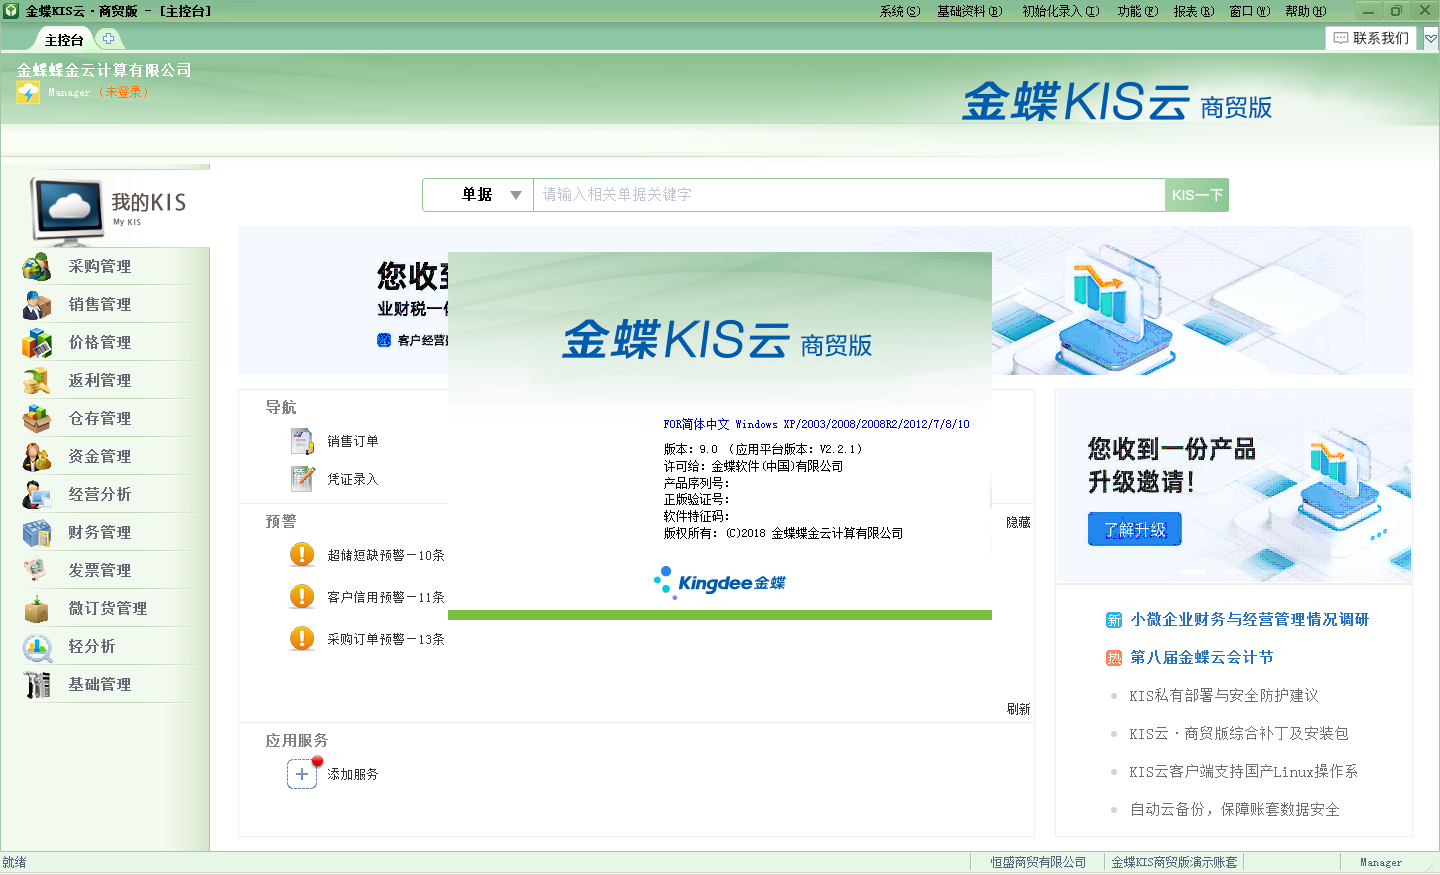The width and height of the screenshot is (1440, 875).
Task: Open the 功能(F) menu
Action: pos(1138,11)
